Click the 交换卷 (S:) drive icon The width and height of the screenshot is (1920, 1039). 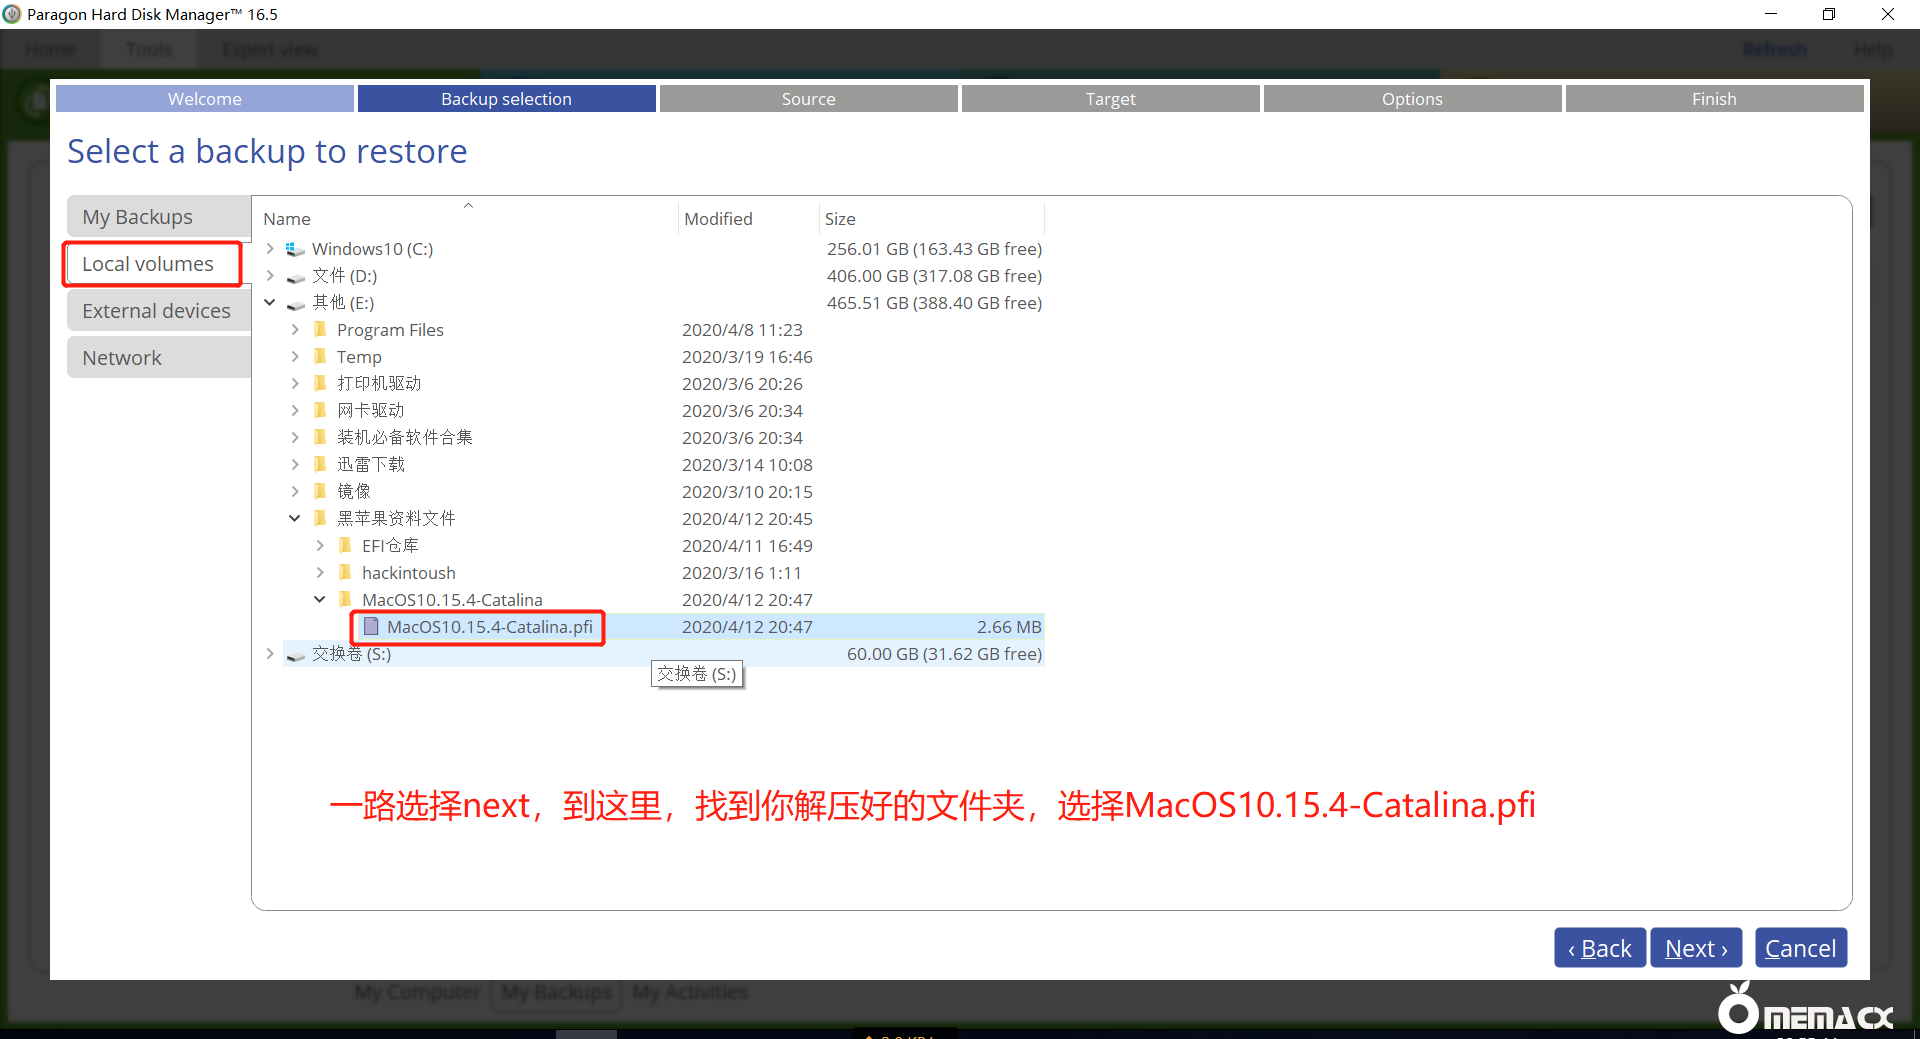pyautogui.click(x=295, y=655)
